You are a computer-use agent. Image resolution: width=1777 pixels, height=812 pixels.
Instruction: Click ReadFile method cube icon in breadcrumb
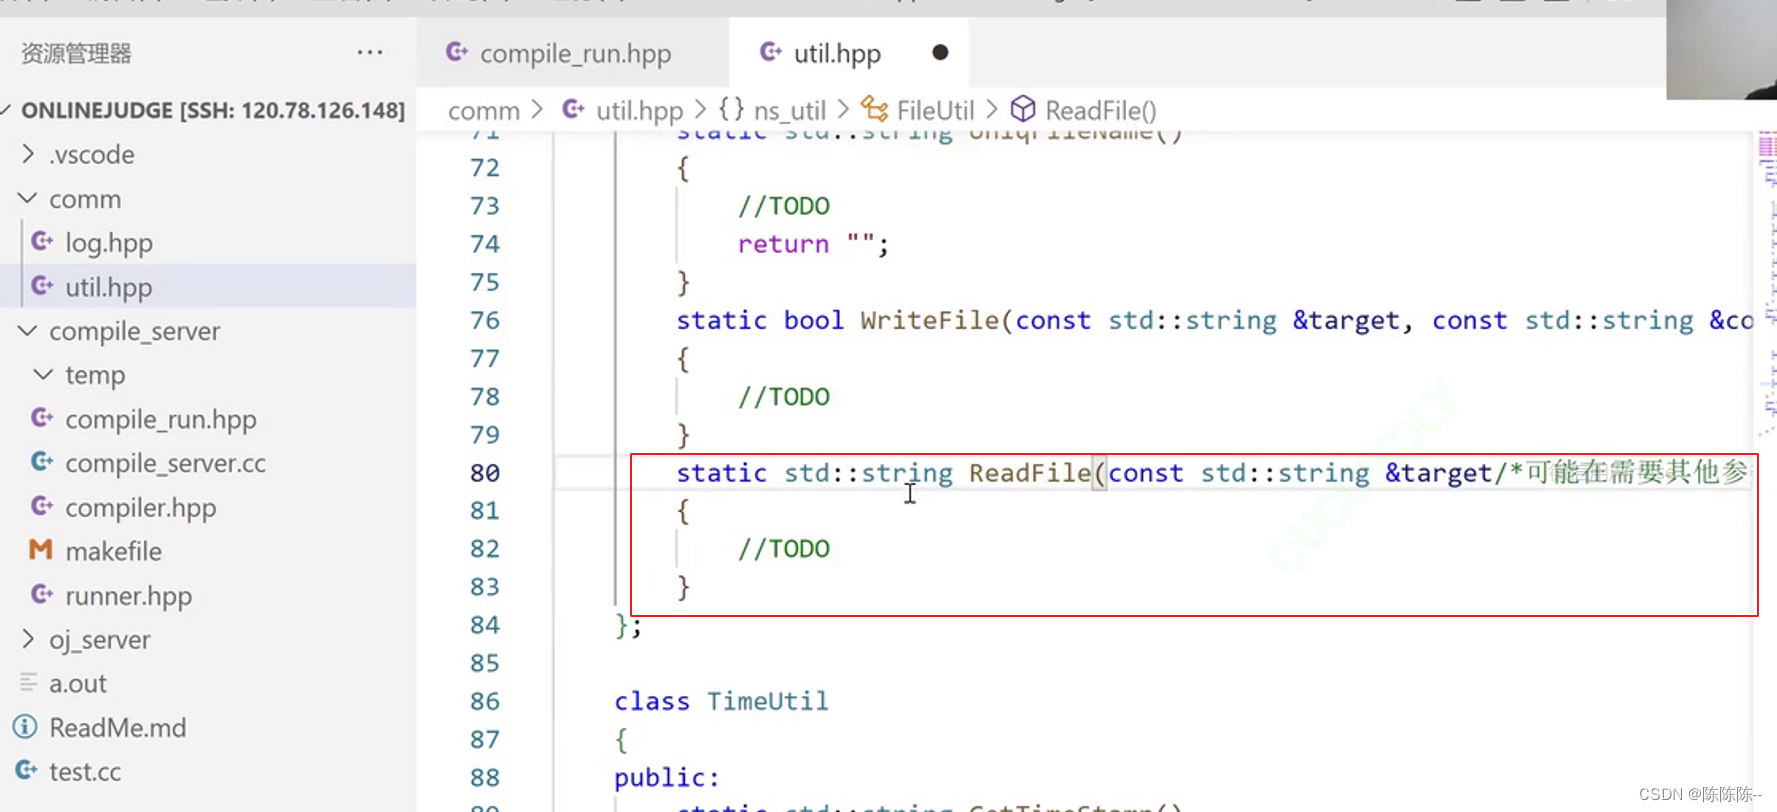[1023, 109]
